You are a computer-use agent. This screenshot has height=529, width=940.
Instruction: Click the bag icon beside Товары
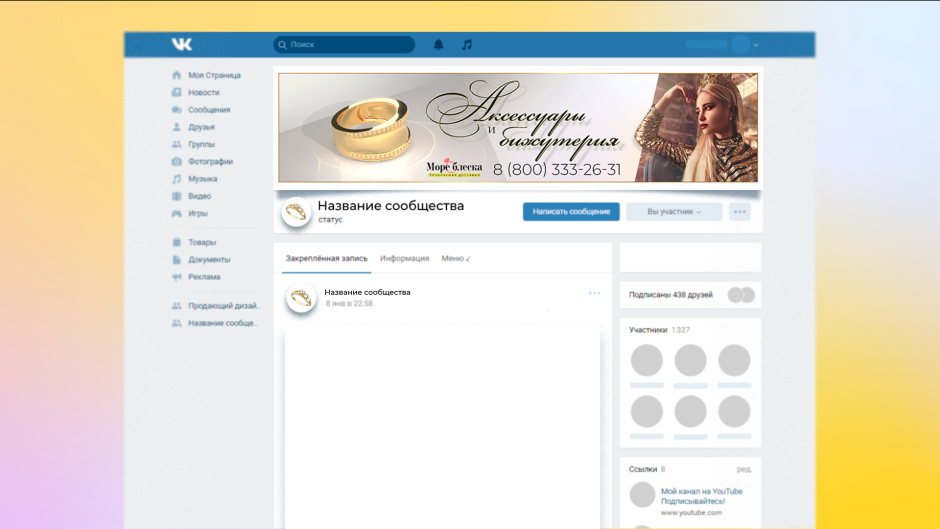176,242
